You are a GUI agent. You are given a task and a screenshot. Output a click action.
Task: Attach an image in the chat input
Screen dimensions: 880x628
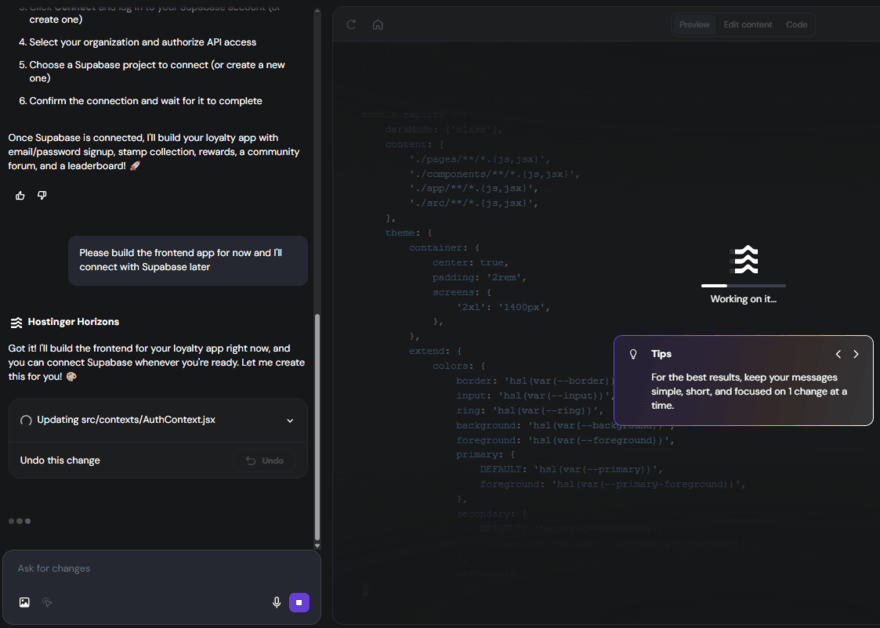click(24, 602)
